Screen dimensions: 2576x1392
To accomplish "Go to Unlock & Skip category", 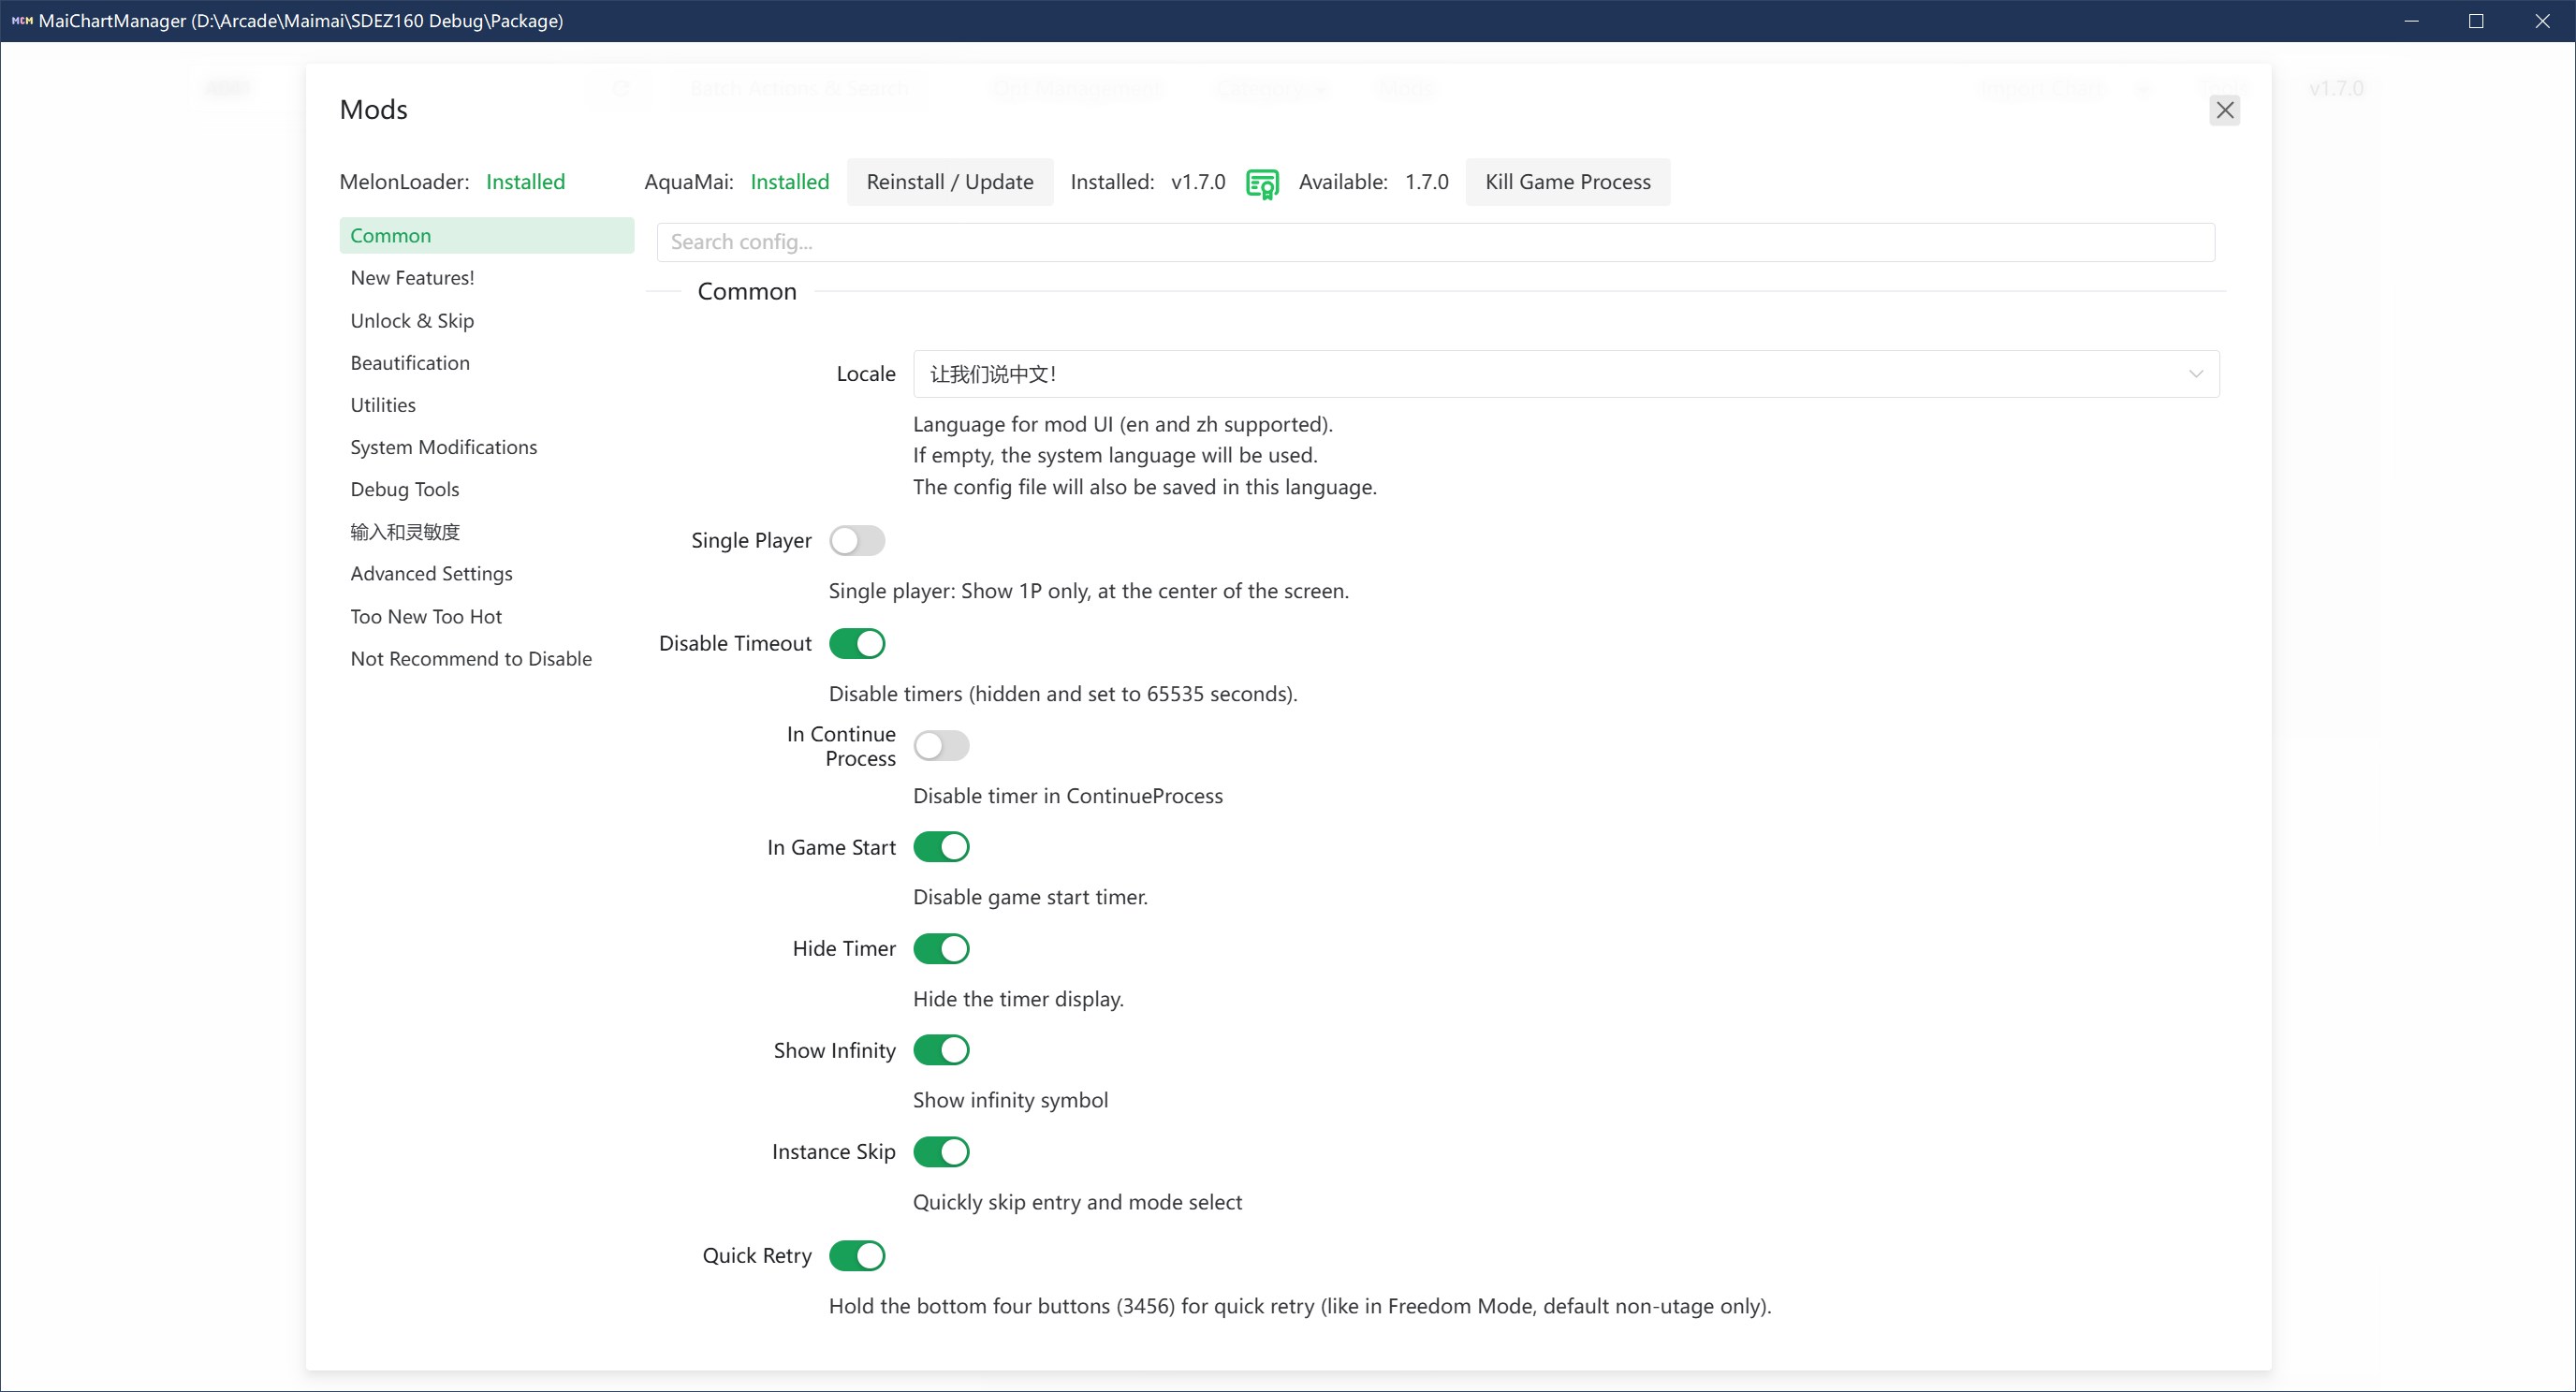I will (x=486, y=321).
